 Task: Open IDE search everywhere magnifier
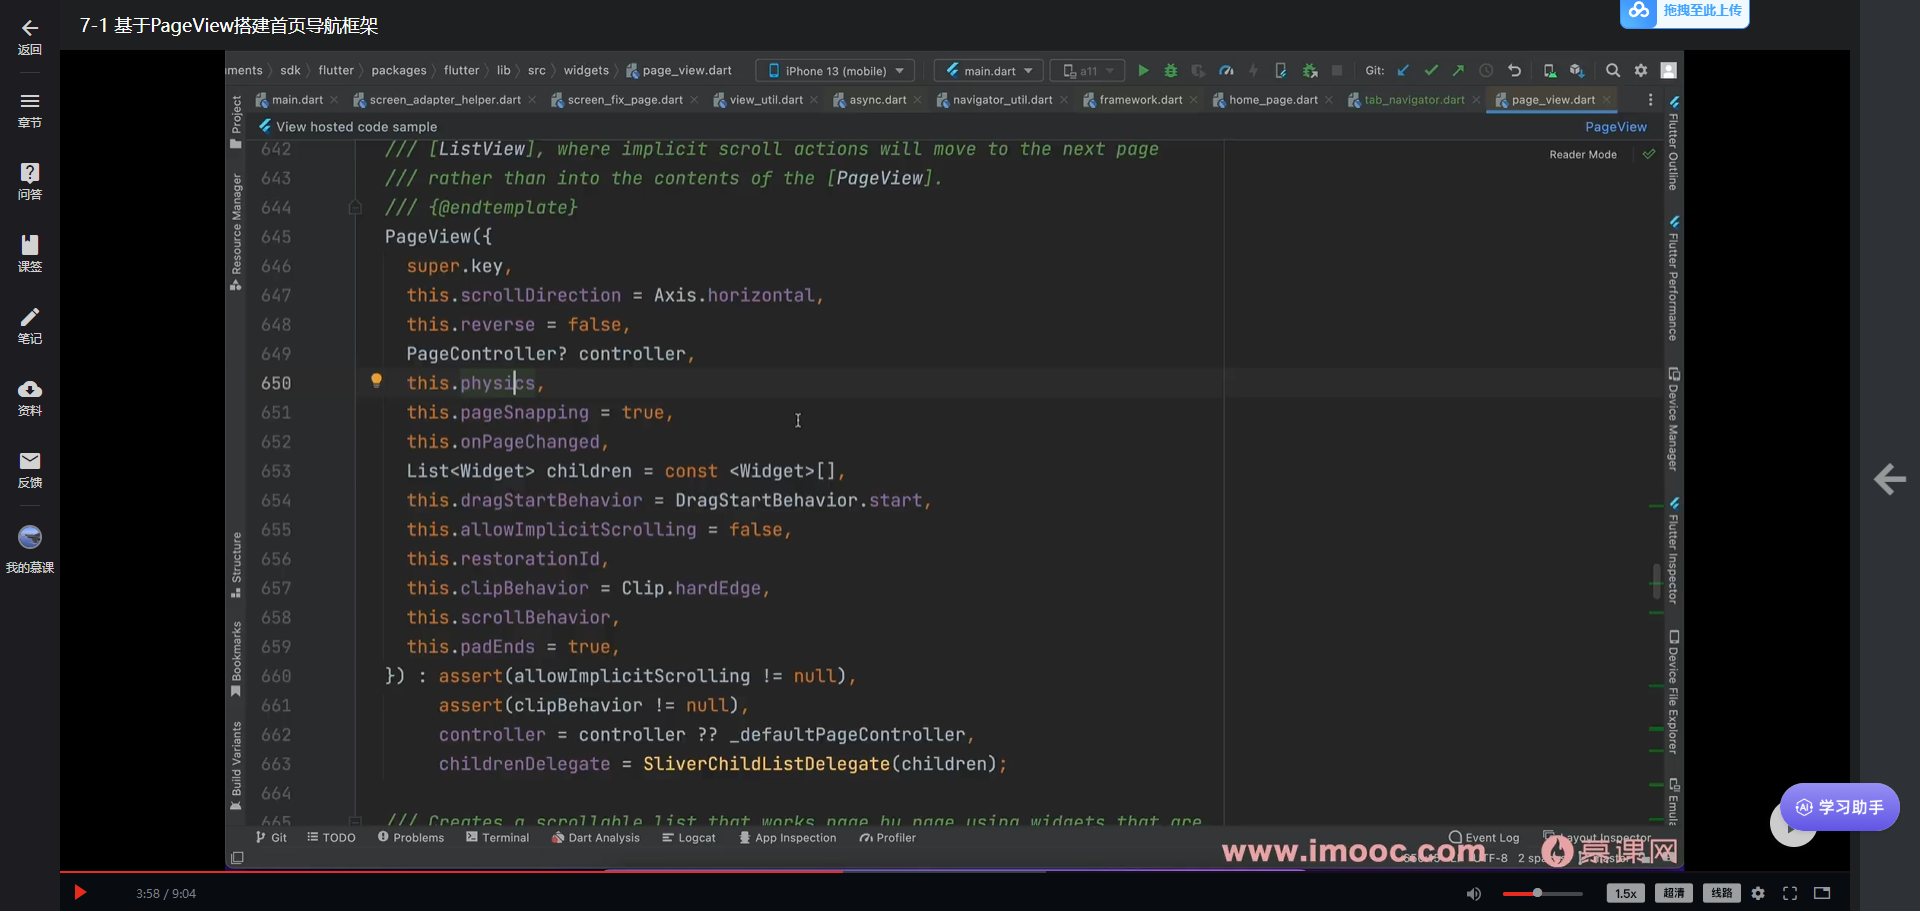click(1612, 71)
